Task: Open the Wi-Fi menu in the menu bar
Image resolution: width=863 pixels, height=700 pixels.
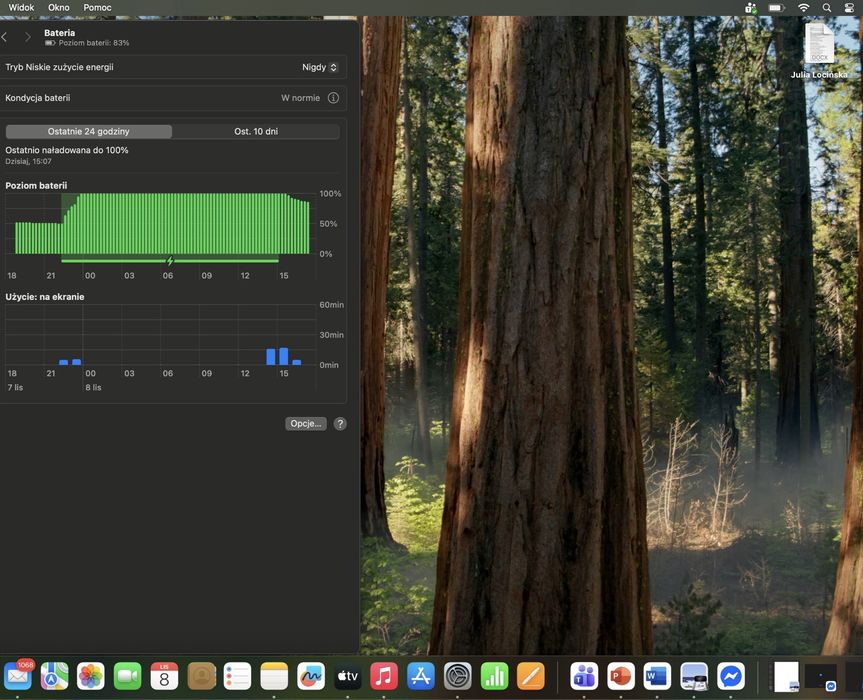Action: (x=804, y=8)
